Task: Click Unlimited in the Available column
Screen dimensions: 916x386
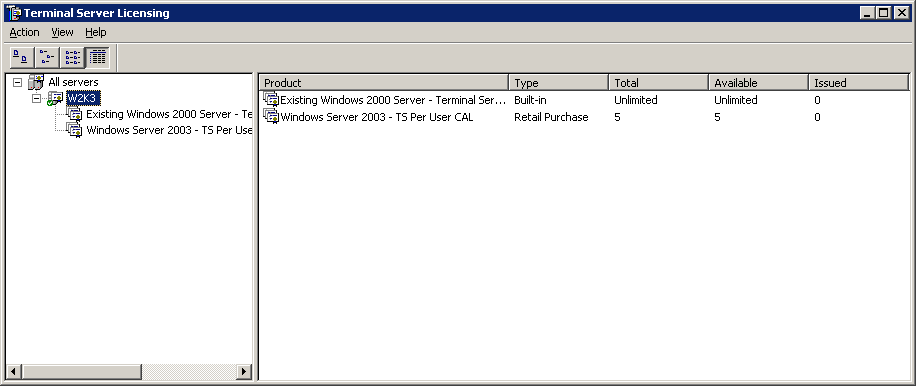Action: click(x=735, y=100)
